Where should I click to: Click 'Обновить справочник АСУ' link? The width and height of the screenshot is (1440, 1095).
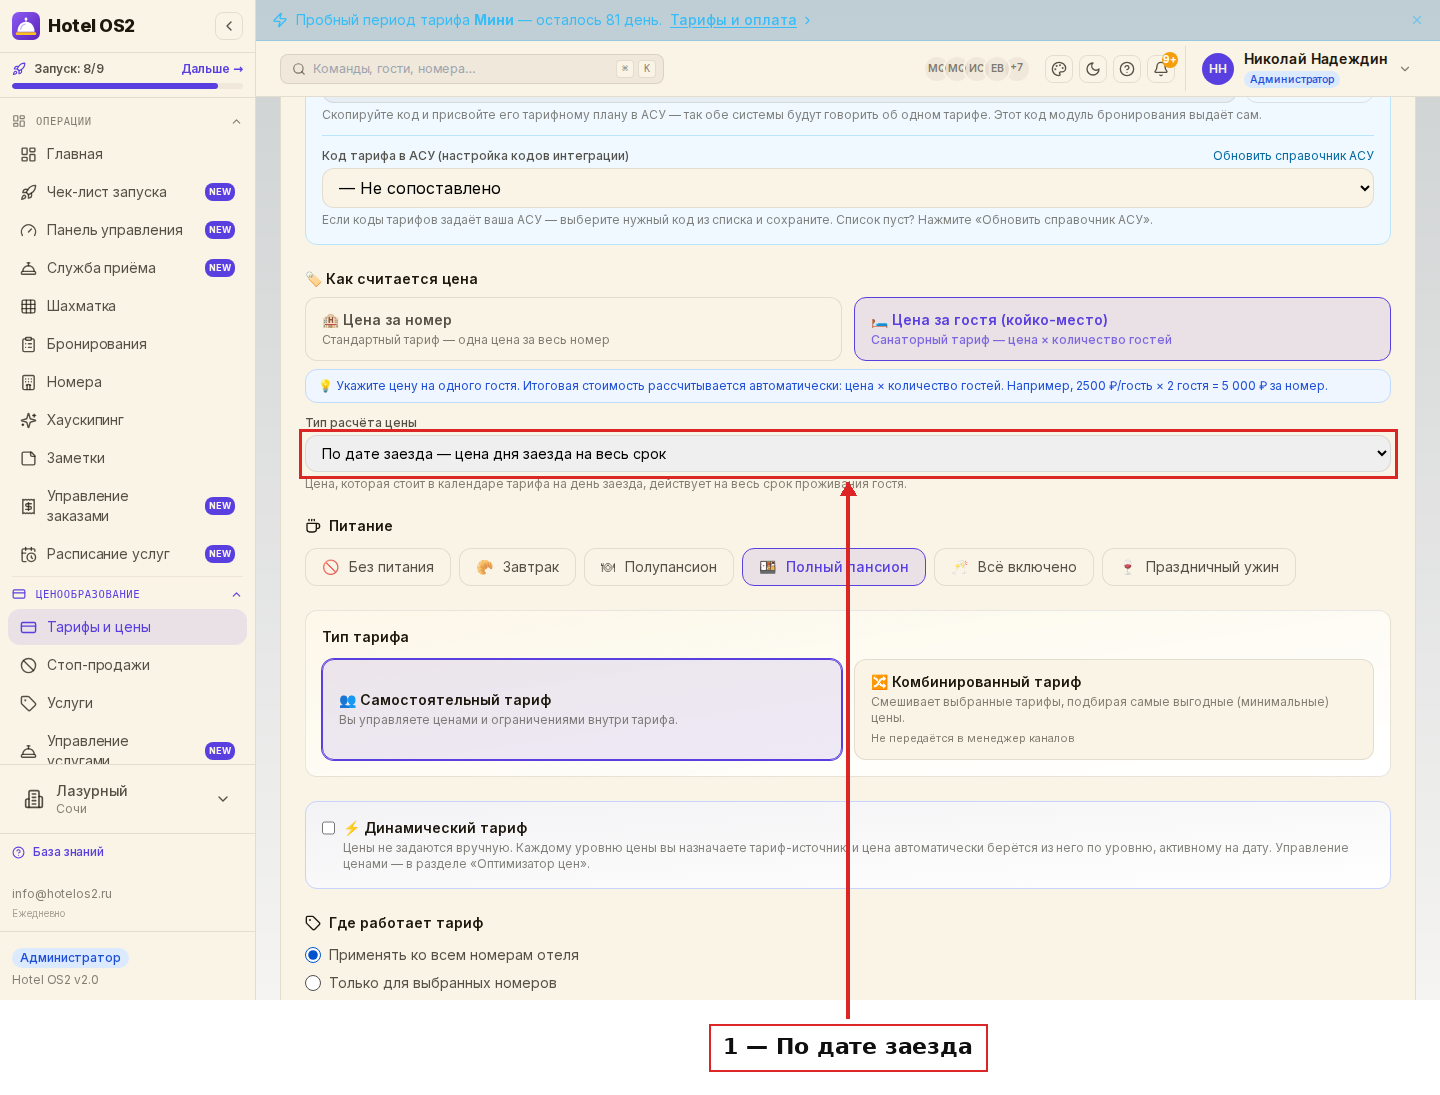click(1293, 156)
